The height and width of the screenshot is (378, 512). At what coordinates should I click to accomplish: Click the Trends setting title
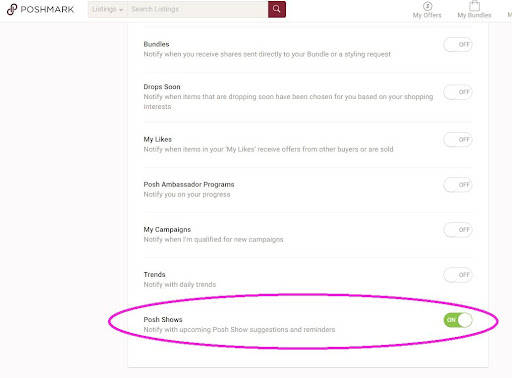(x=154, y=274)
